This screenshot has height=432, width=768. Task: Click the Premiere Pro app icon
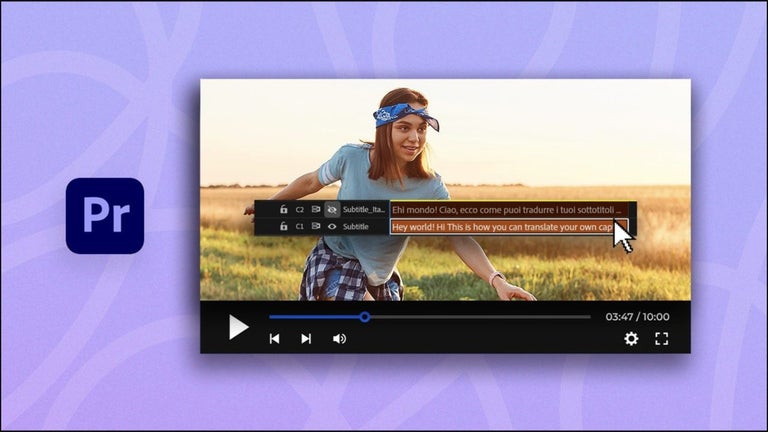click(105, 216)
